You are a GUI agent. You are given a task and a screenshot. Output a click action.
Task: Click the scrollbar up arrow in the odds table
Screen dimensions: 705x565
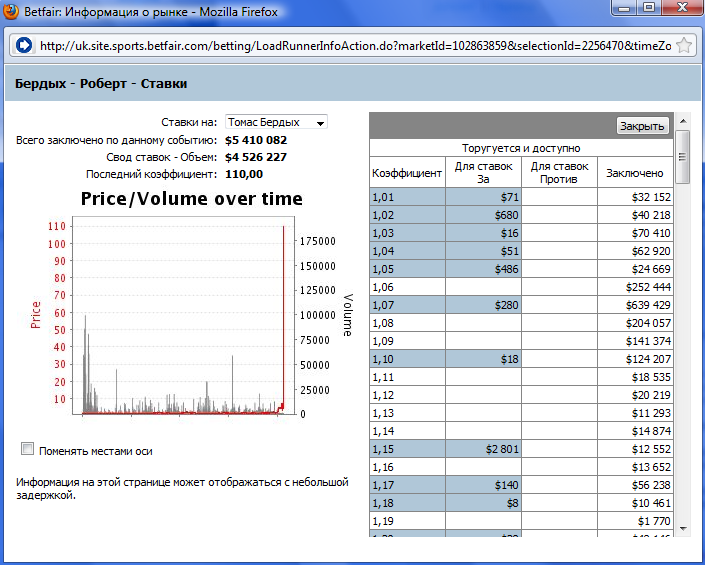(683, 139)
